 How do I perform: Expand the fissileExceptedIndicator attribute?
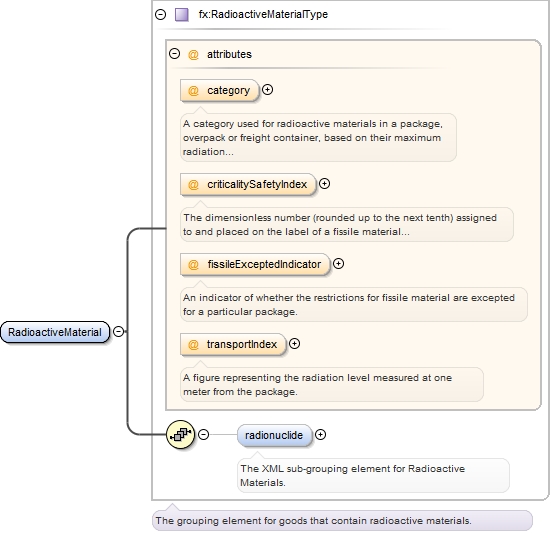click(338, 263)
